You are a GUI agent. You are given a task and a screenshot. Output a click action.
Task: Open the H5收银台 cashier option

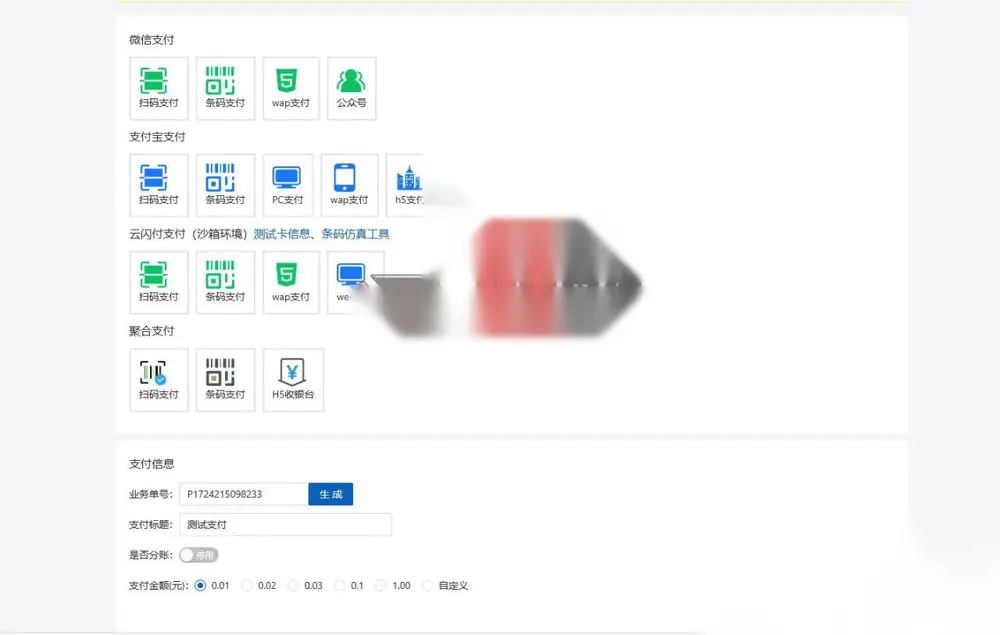(293, 379)
